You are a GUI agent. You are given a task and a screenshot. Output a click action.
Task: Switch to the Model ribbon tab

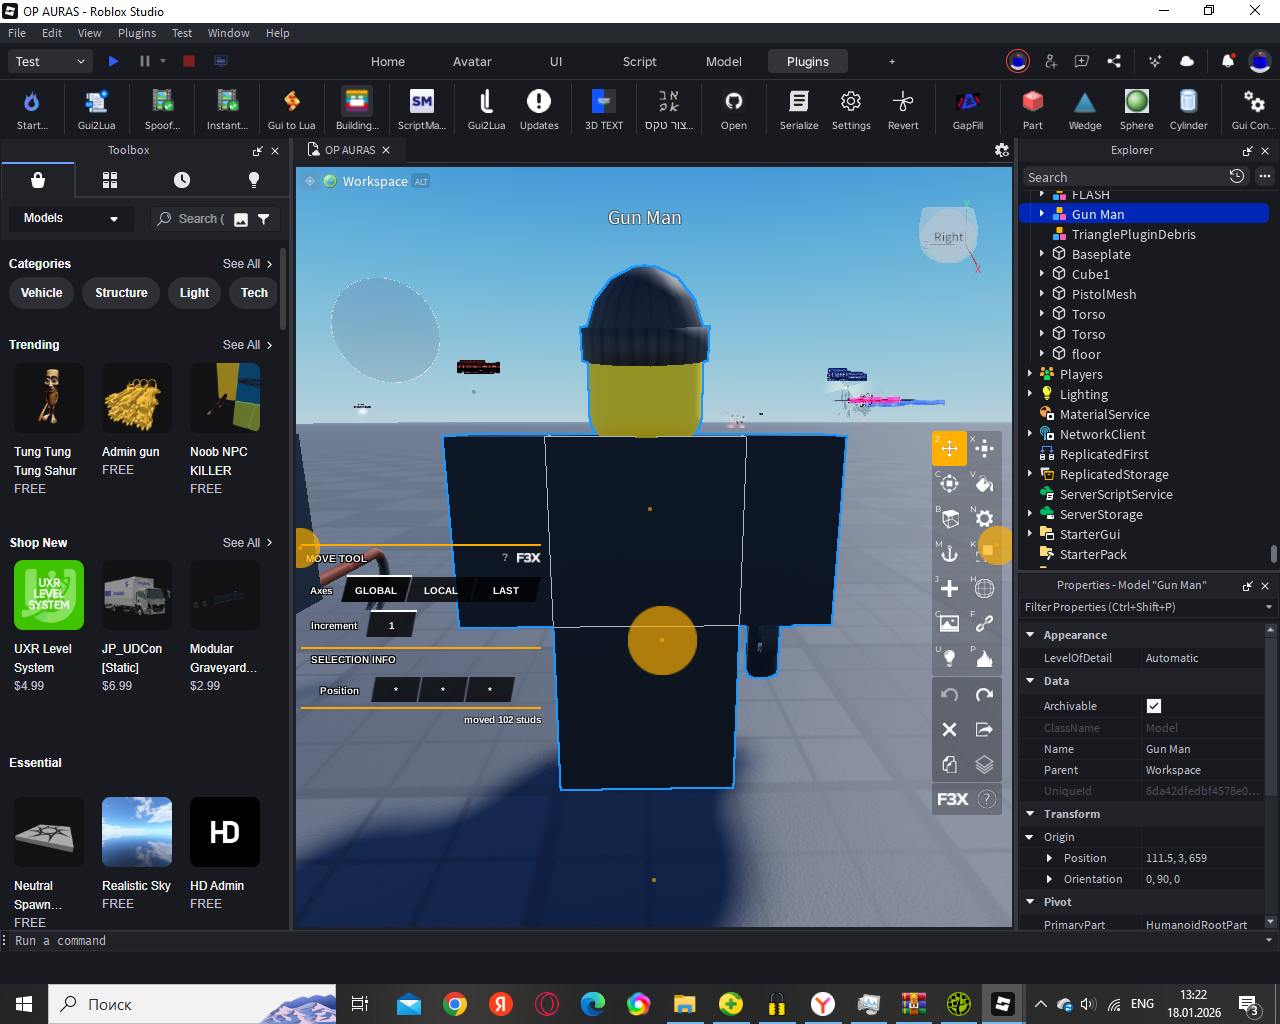(x=724, y=61)
